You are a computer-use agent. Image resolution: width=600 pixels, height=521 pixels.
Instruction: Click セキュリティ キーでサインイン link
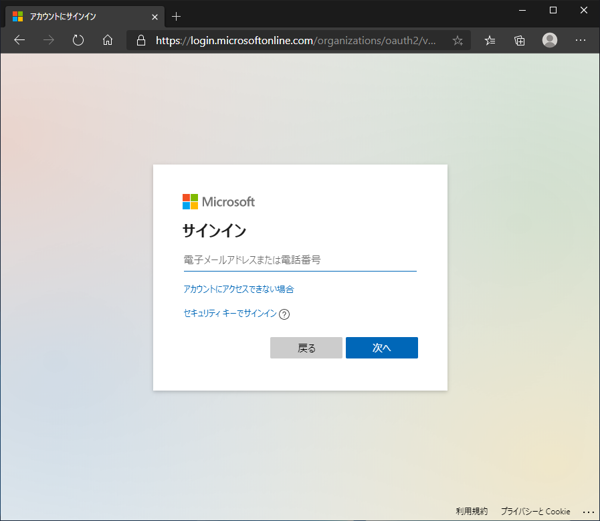coord(230,313)
